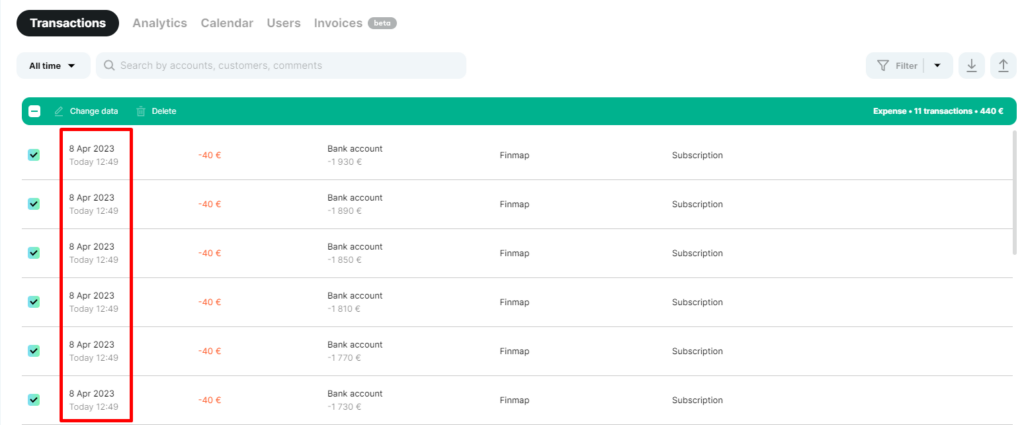1024x425 pixels.
Task: Click the beta badge next to Invoices
Action: (x=382, y=23)
